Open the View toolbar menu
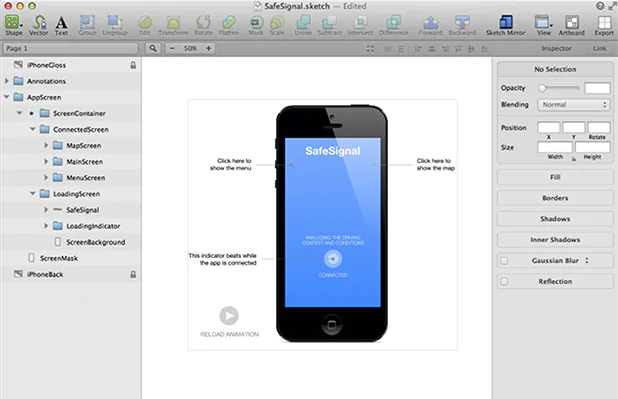 [x=543, y=22]
